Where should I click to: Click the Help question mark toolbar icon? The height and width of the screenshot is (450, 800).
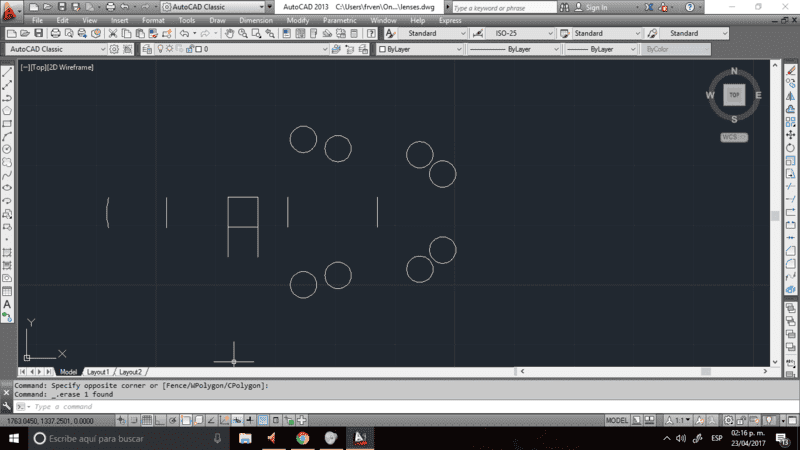pos(371,34)
